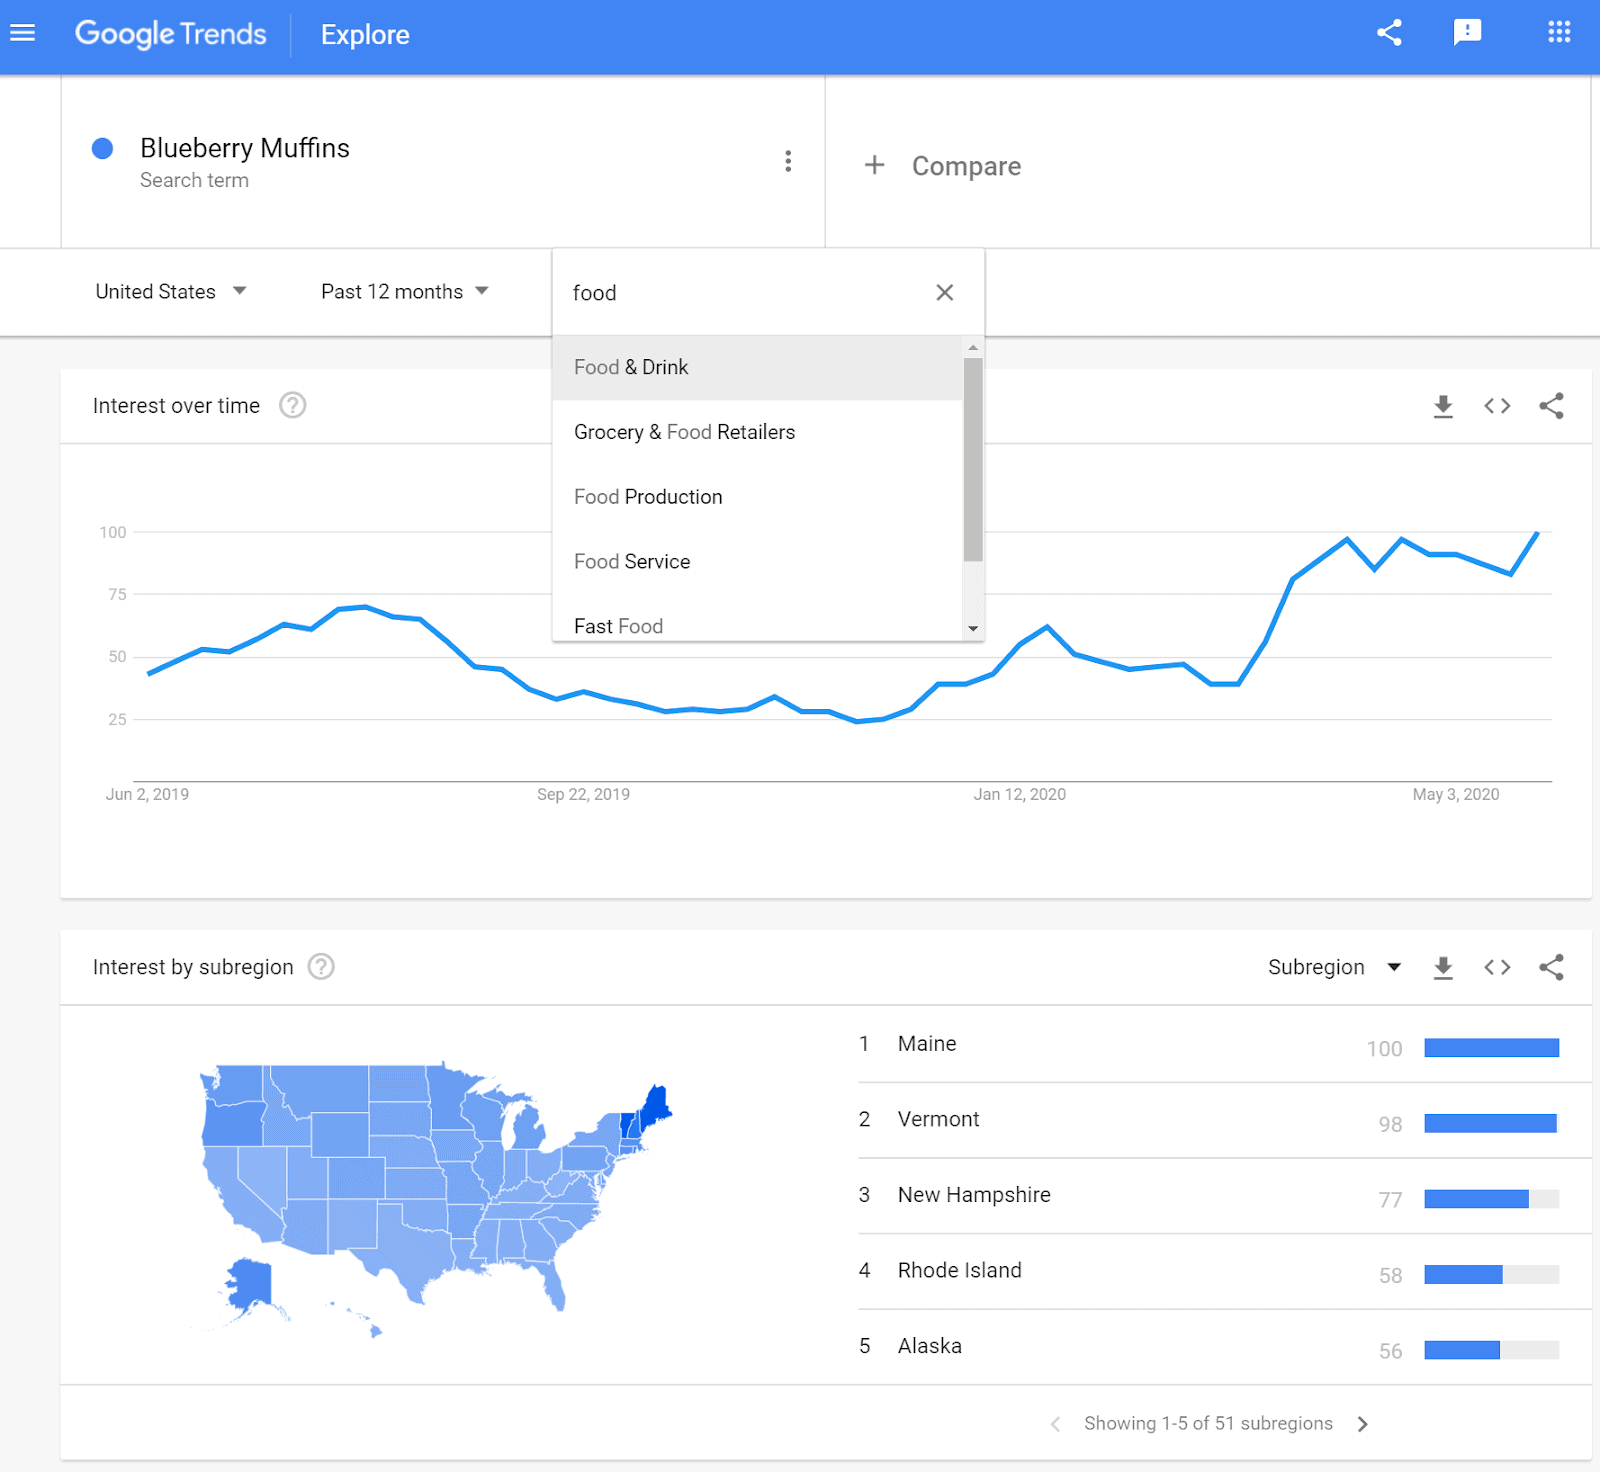Open embed code for the subregion map
The width and height of the screenshot is (1600, 1472).
pos(1497,967)
